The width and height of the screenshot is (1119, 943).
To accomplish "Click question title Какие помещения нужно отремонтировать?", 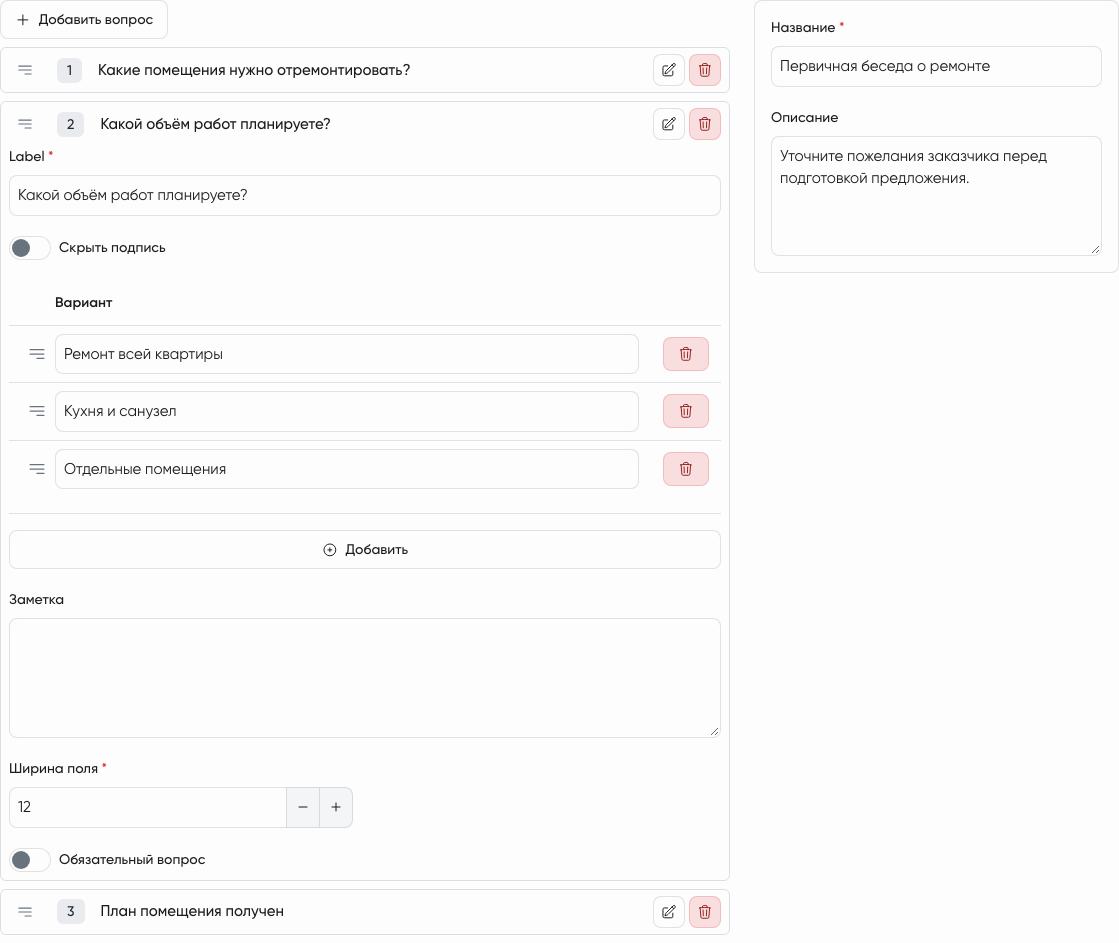I will [254, 70].
